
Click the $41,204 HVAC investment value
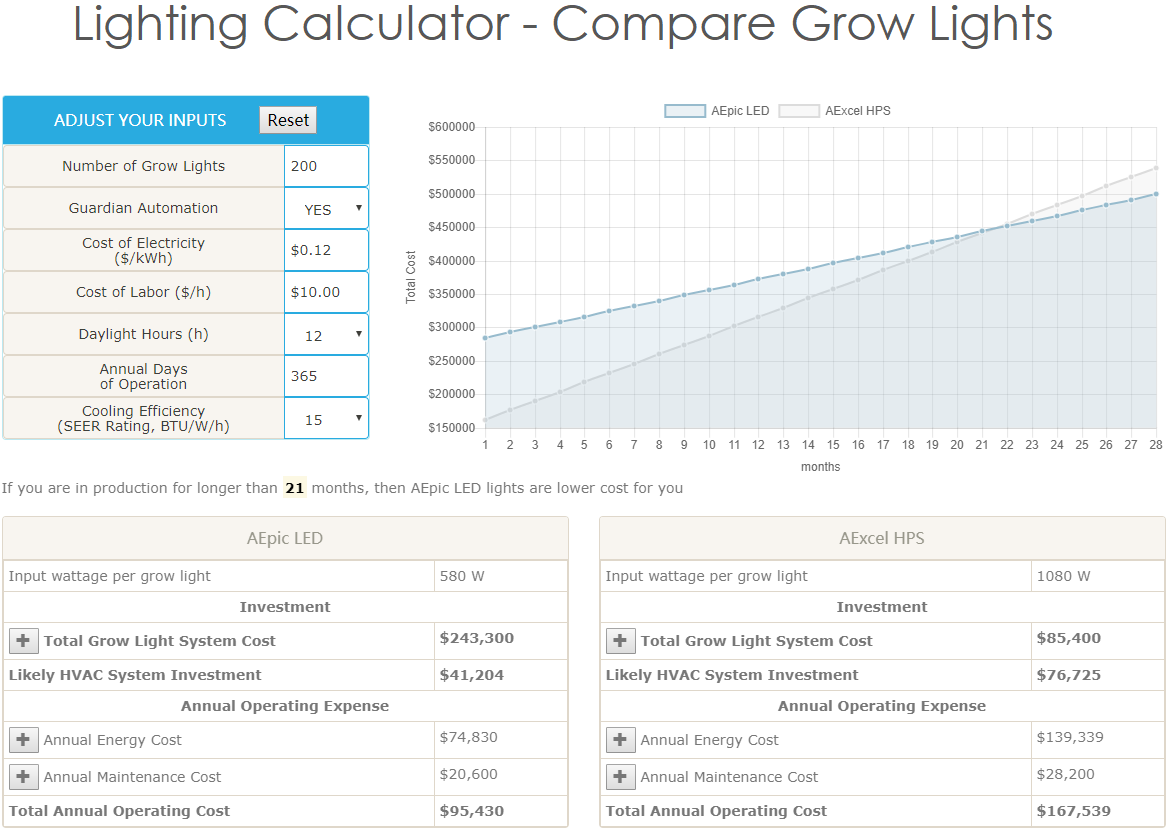[471, 676]
